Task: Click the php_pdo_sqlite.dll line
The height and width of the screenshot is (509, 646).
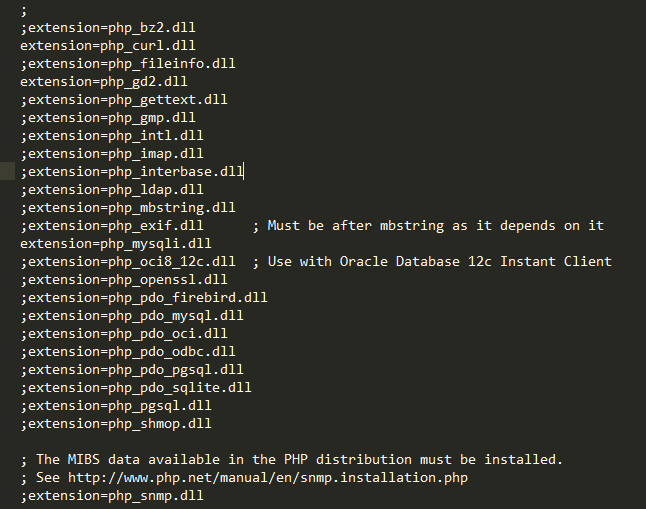Action: tap(135, 388)
